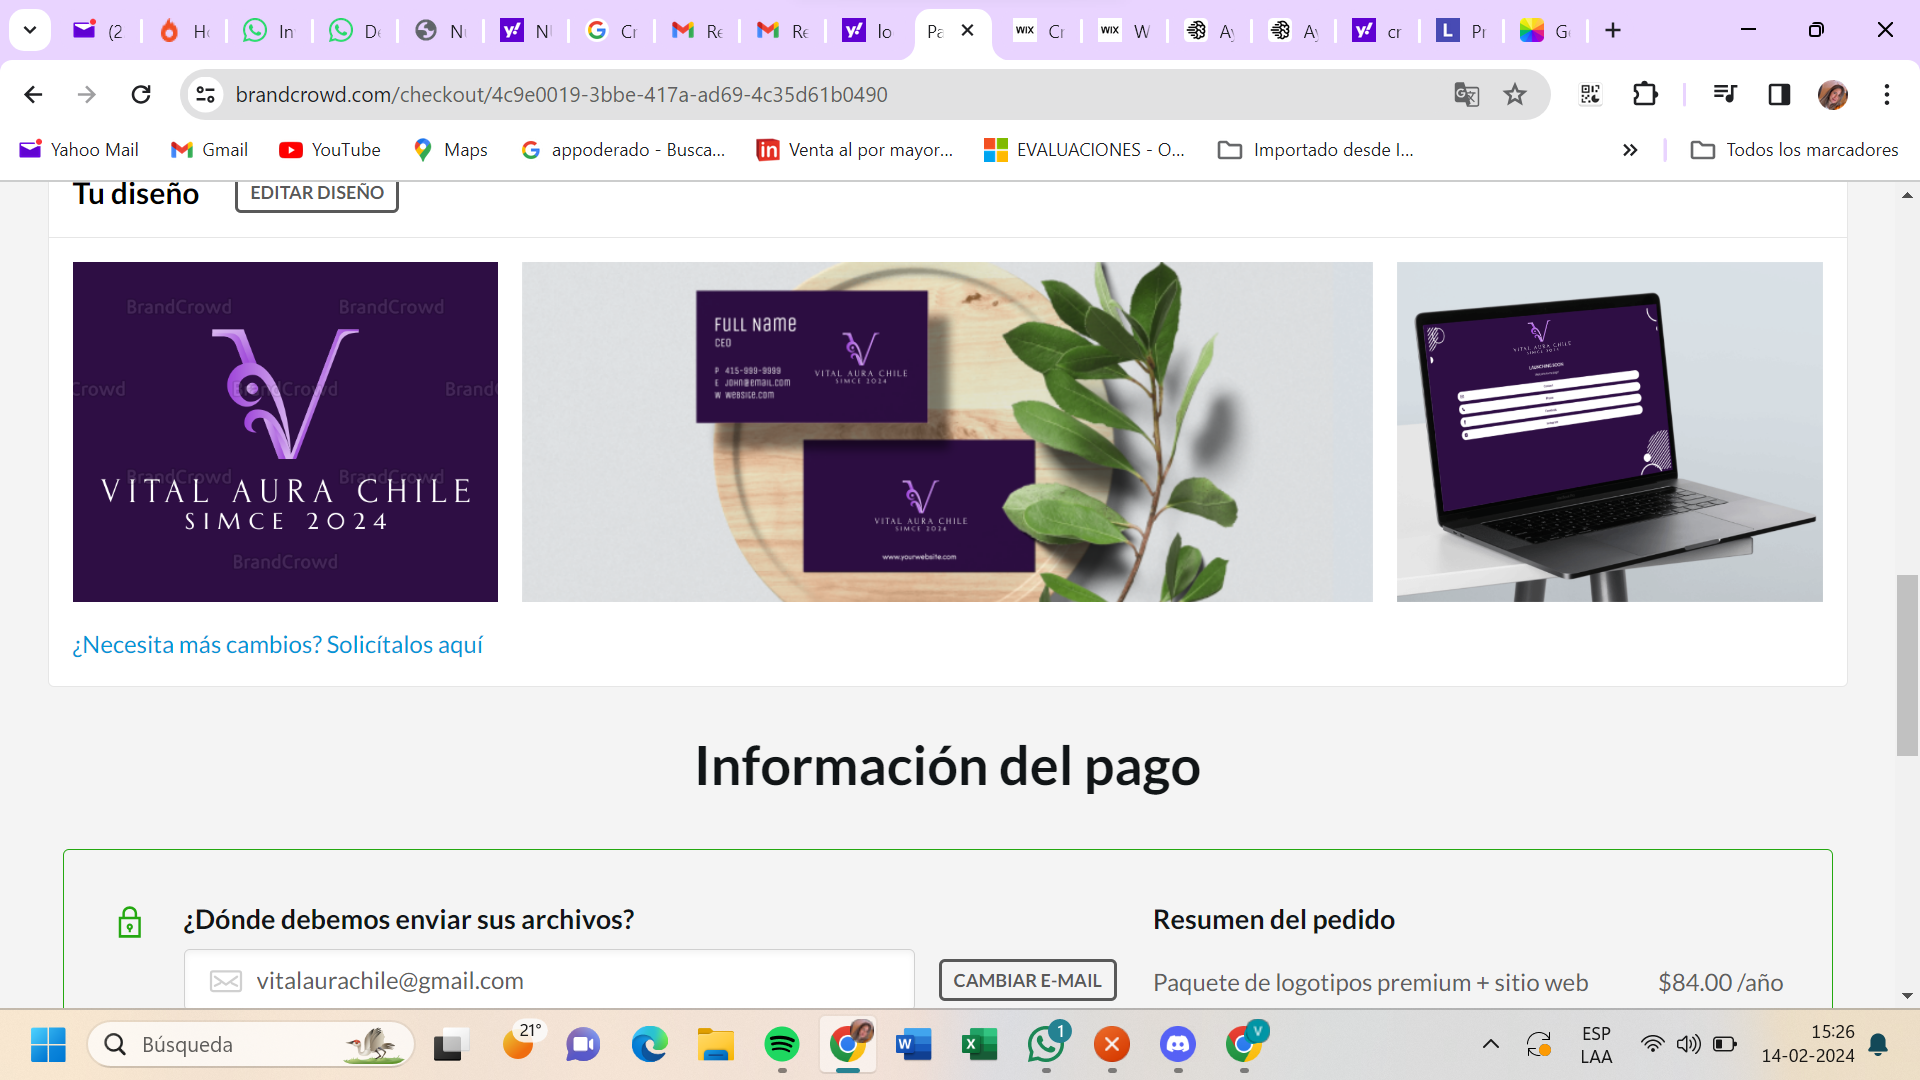The width and height of the screenshot is (1920, 1080).
Task: Click the CAMBIAR E-MAIL button
Action: tap(1027, 980)
